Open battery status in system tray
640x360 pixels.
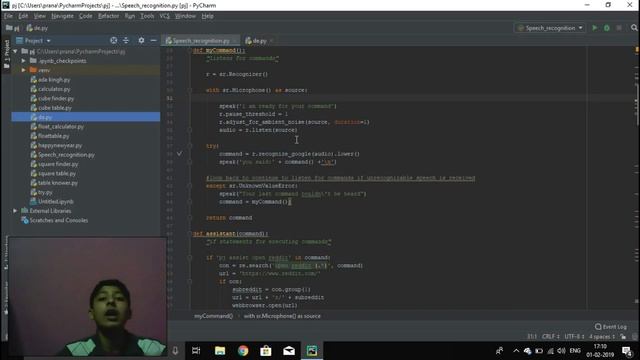[x=539, y=351]
